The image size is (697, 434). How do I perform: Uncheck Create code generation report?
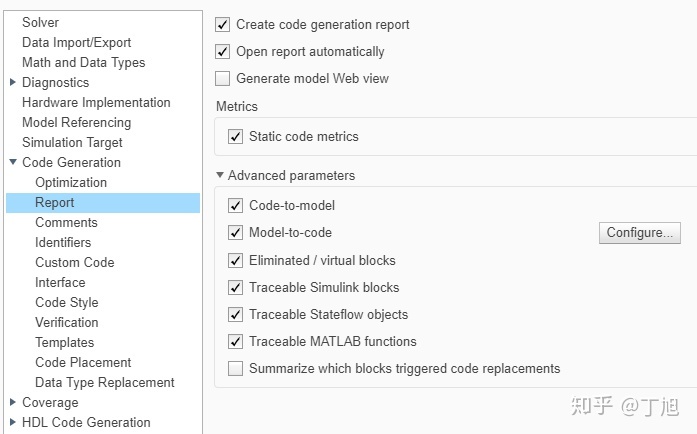coord(223,24)
